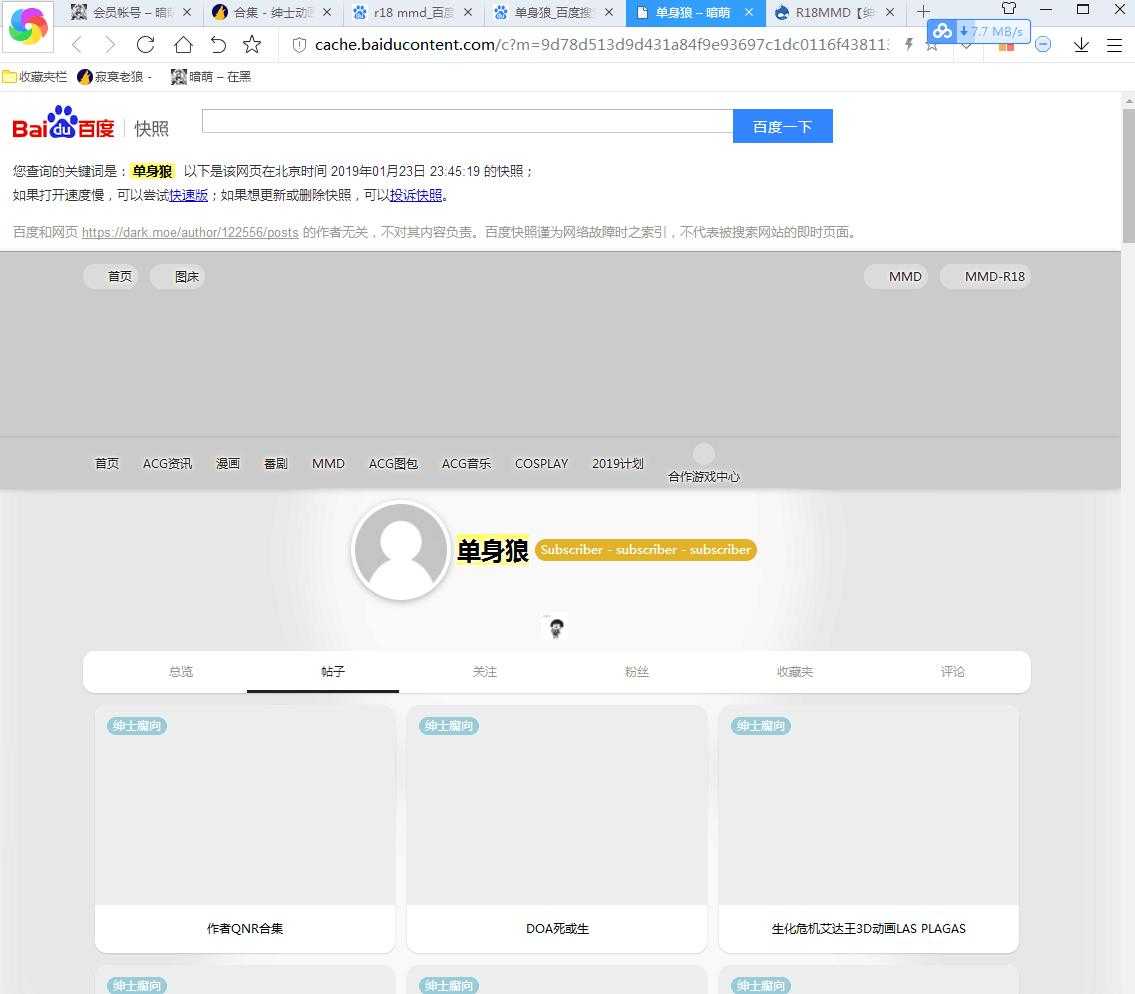Select the 帖子 profile tab
The width and height of the screenshot is (1135, 994).
(333, 672)
